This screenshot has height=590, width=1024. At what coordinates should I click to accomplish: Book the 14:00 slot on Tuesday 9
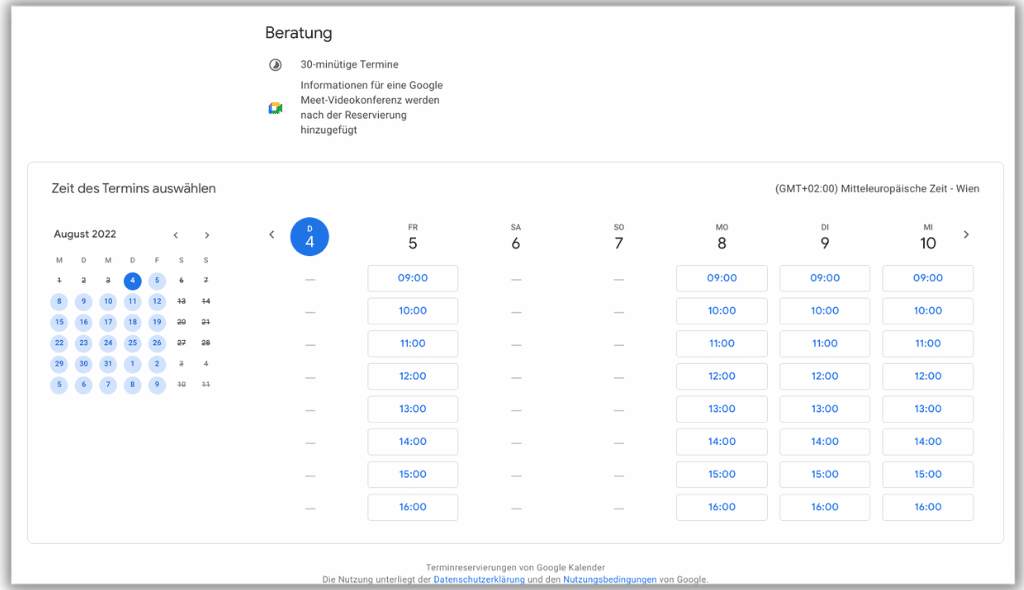click(824, 441)
